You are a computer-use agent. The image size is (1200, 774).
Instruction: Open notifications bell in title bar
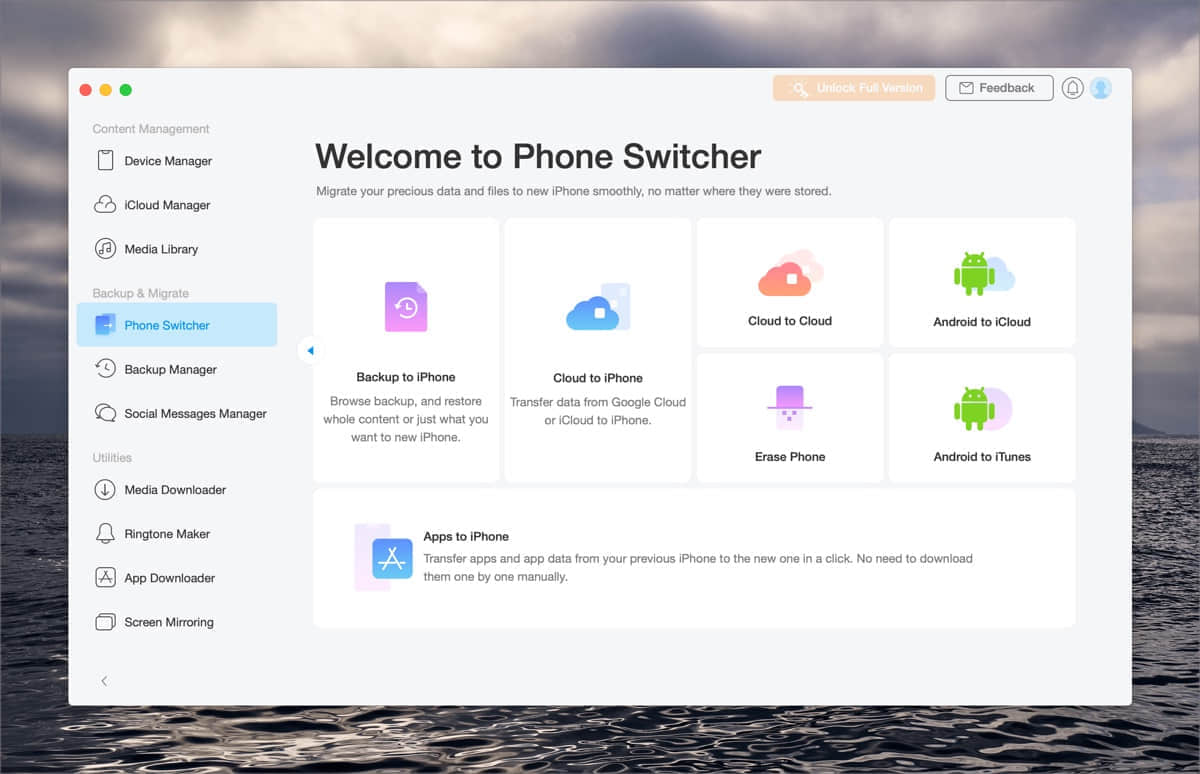tap(1073, 88)
